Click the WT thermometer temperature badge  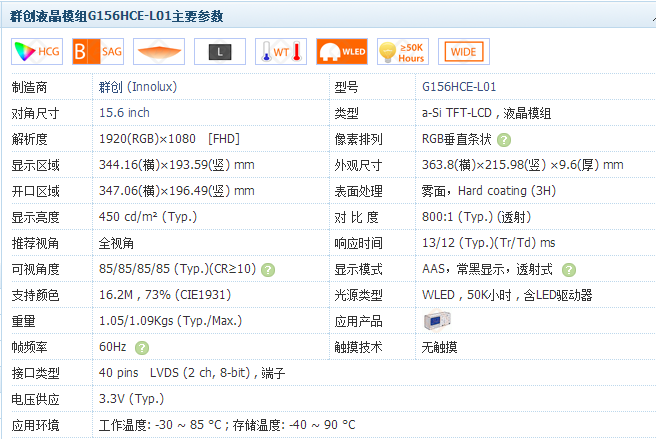pos(280,51)
